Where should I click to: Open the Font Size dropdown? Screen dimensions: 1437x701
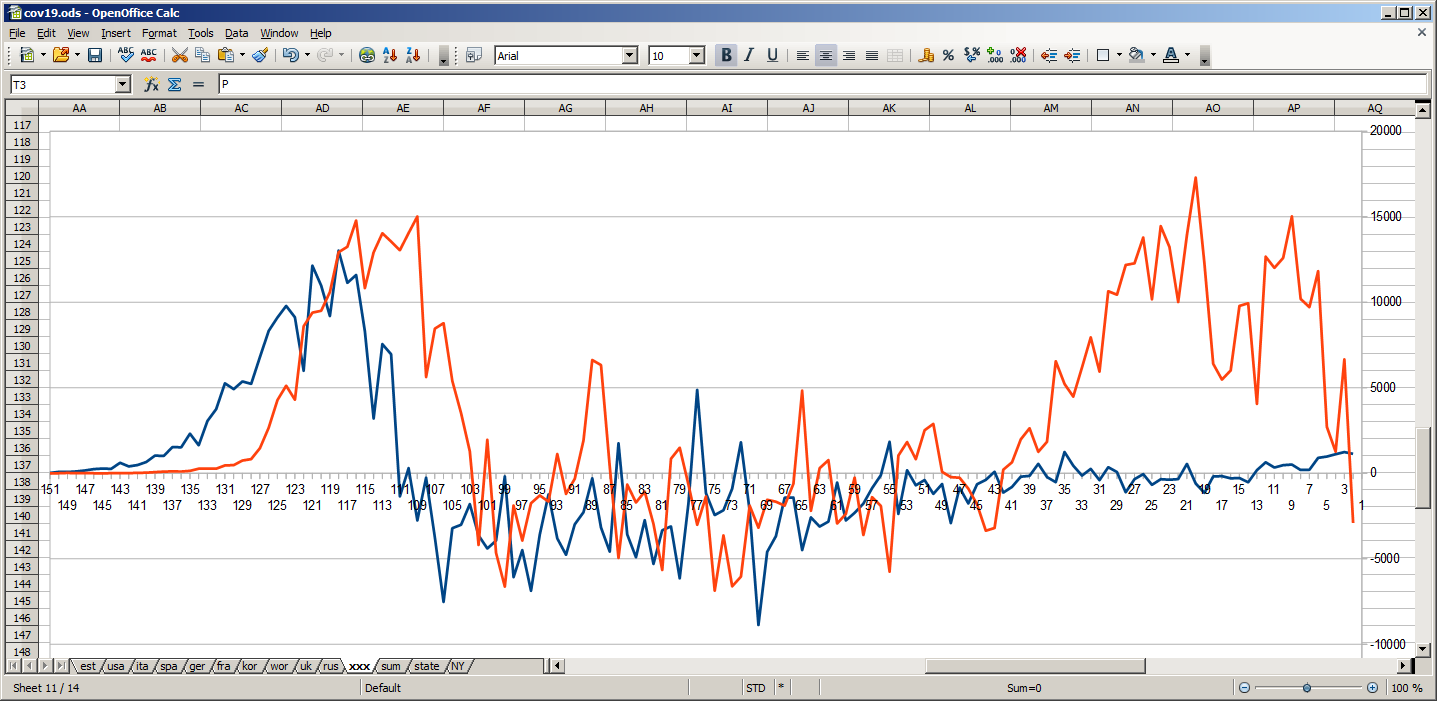697,56
